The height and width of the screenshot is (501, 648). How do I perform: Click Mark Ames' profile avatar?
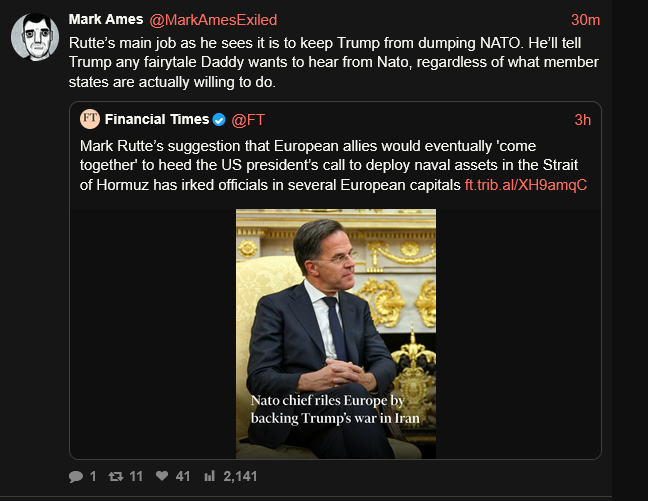point(33,37)
